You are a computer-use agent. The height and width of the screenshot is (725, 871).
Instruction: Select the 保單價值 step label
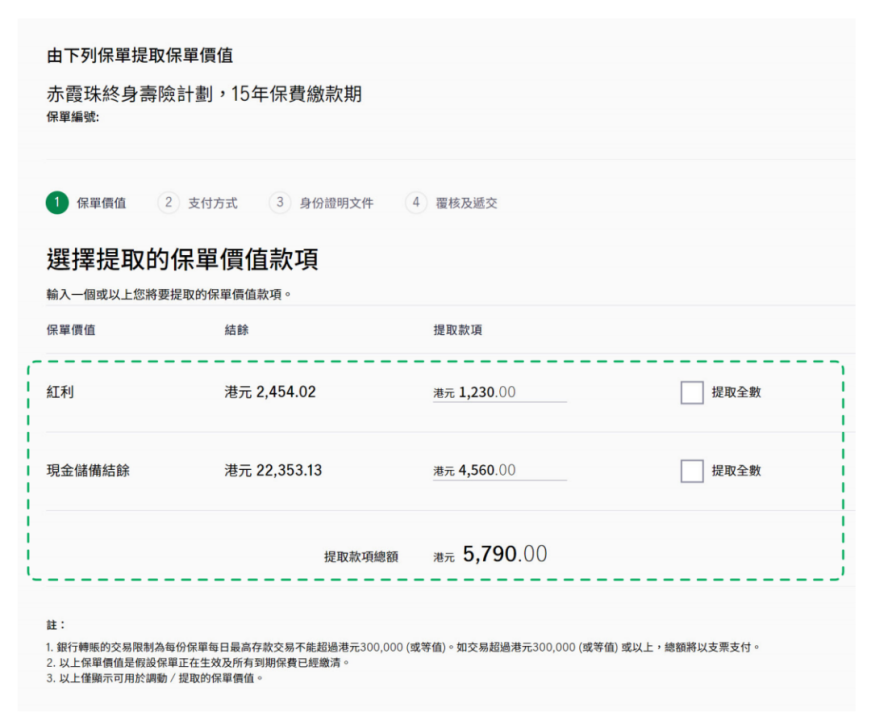[101, 203]
